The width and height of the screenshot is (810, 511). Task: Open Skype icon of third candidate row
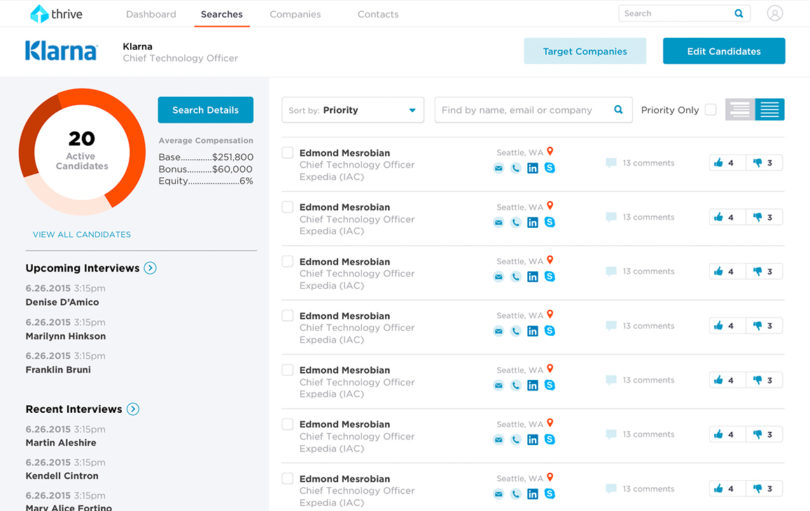[550, 276]
